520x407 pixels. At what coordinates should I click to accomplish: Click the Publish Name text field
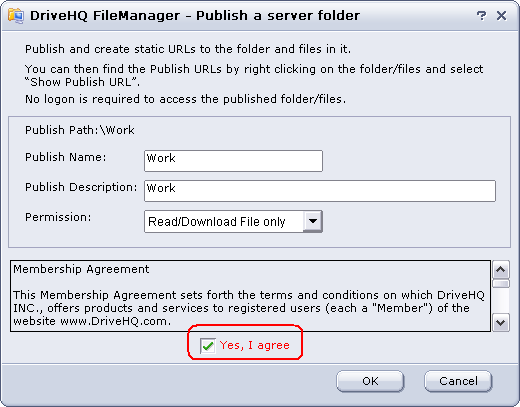pos(233,161)
